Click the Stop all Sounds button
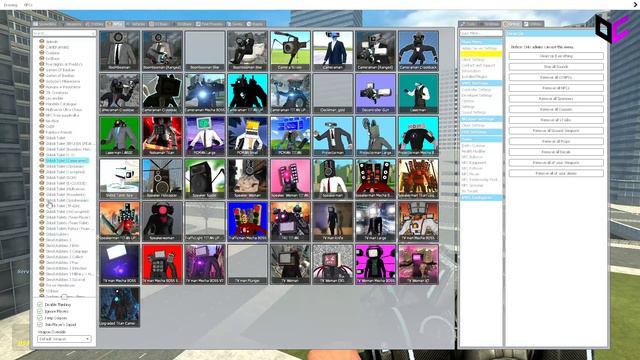This screenshot has height=360, width=640. point(556,67)
